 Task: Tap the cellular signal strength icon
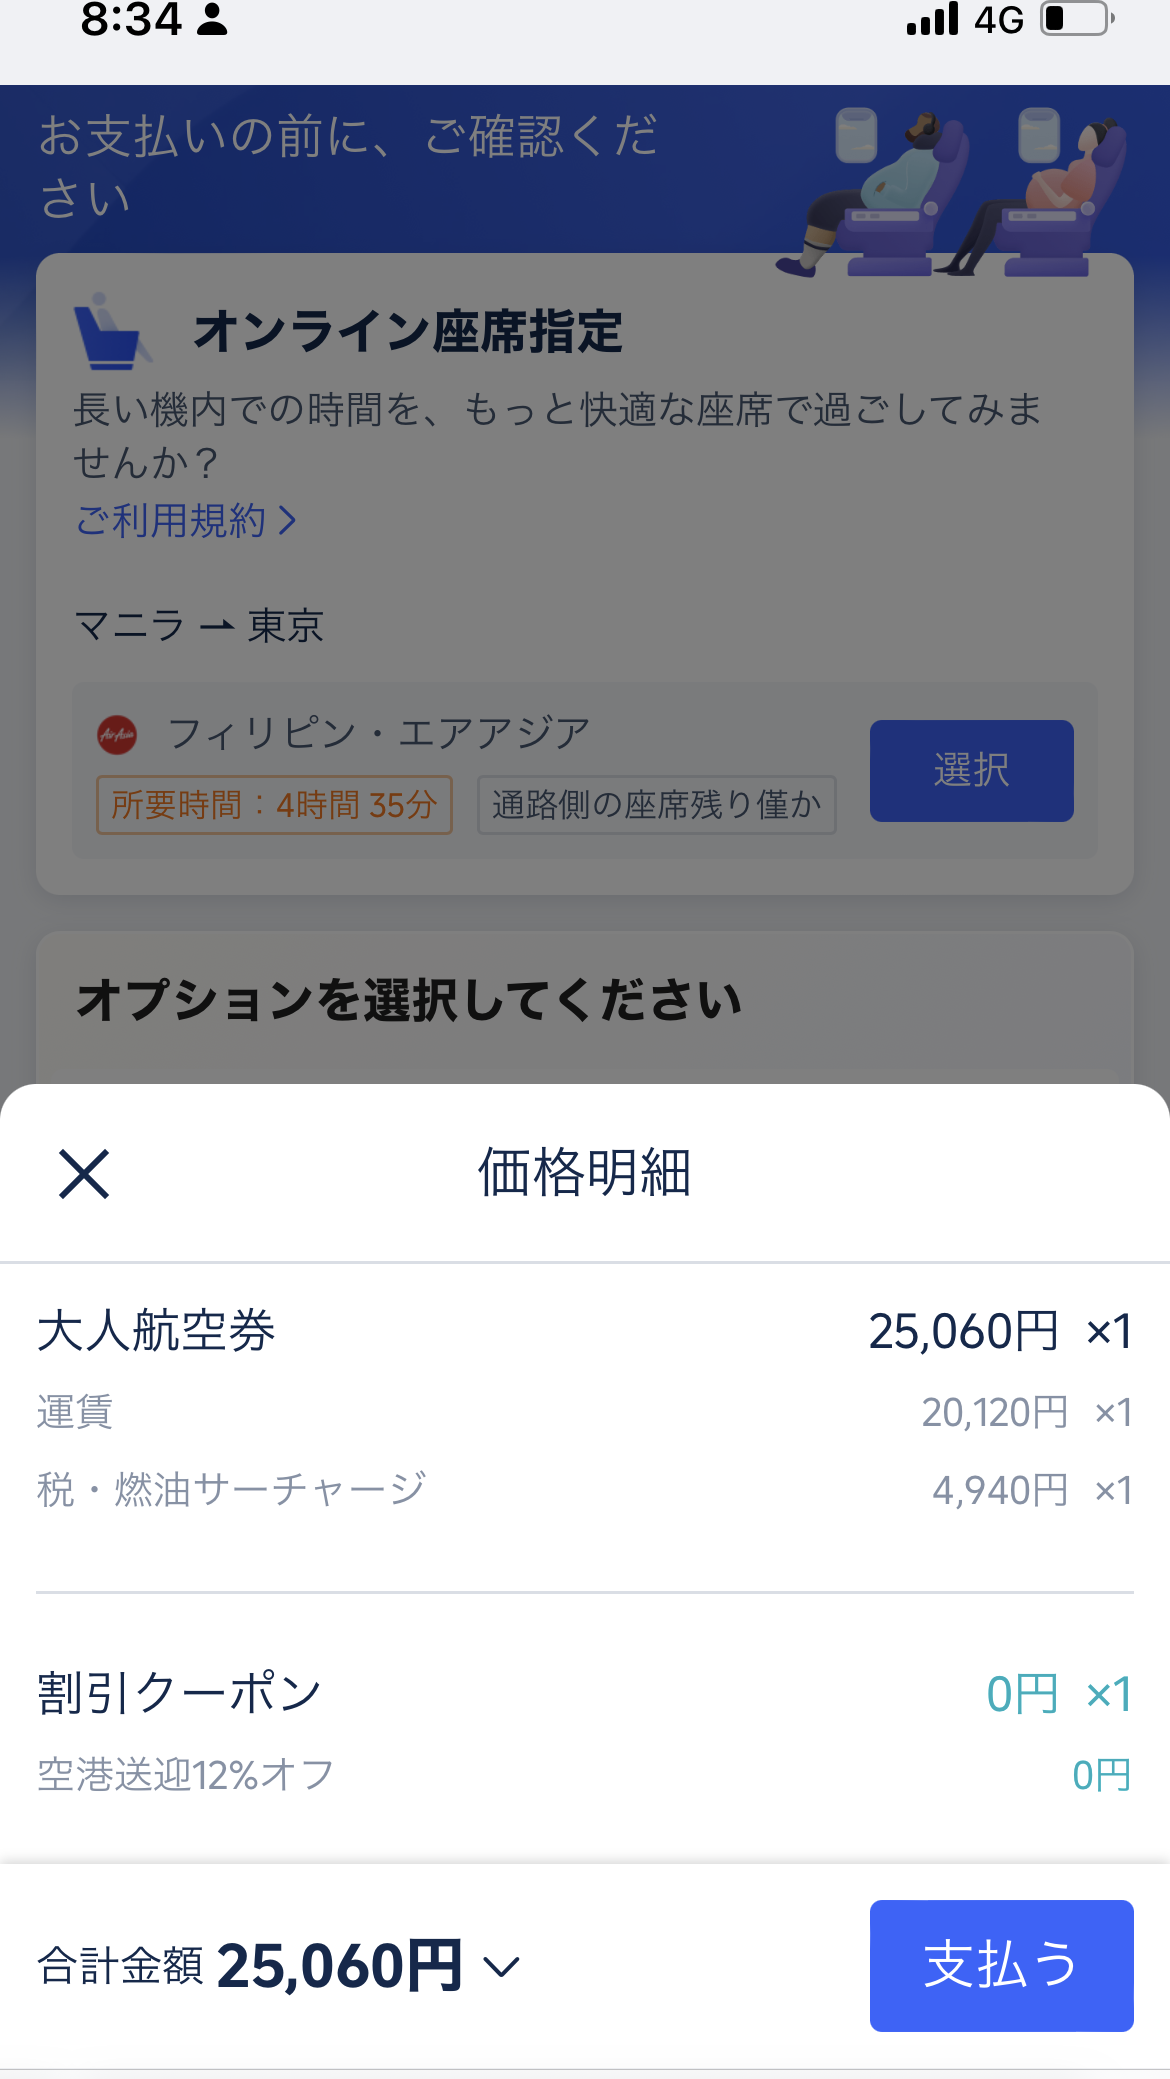[x=932, y=19]
